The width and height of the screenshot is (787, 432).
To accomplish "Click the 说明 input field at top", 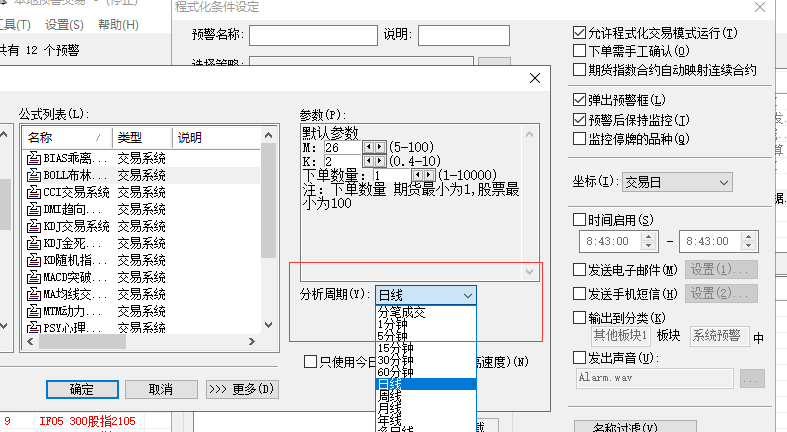I will 464,35.
